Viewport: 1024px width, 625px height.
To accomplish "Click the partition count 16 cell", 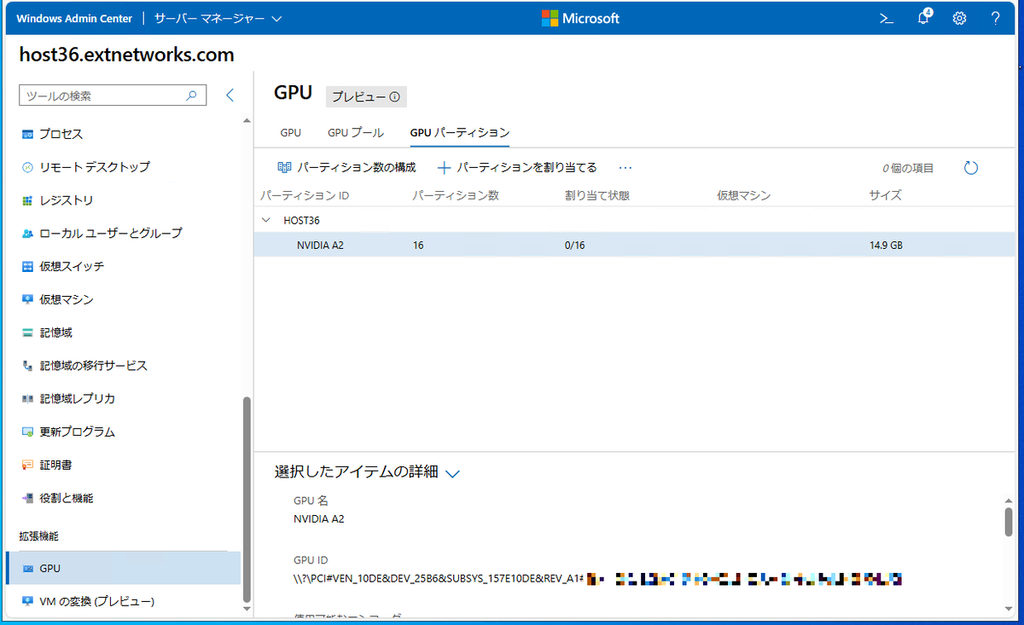I will click(x=418, y=246).
